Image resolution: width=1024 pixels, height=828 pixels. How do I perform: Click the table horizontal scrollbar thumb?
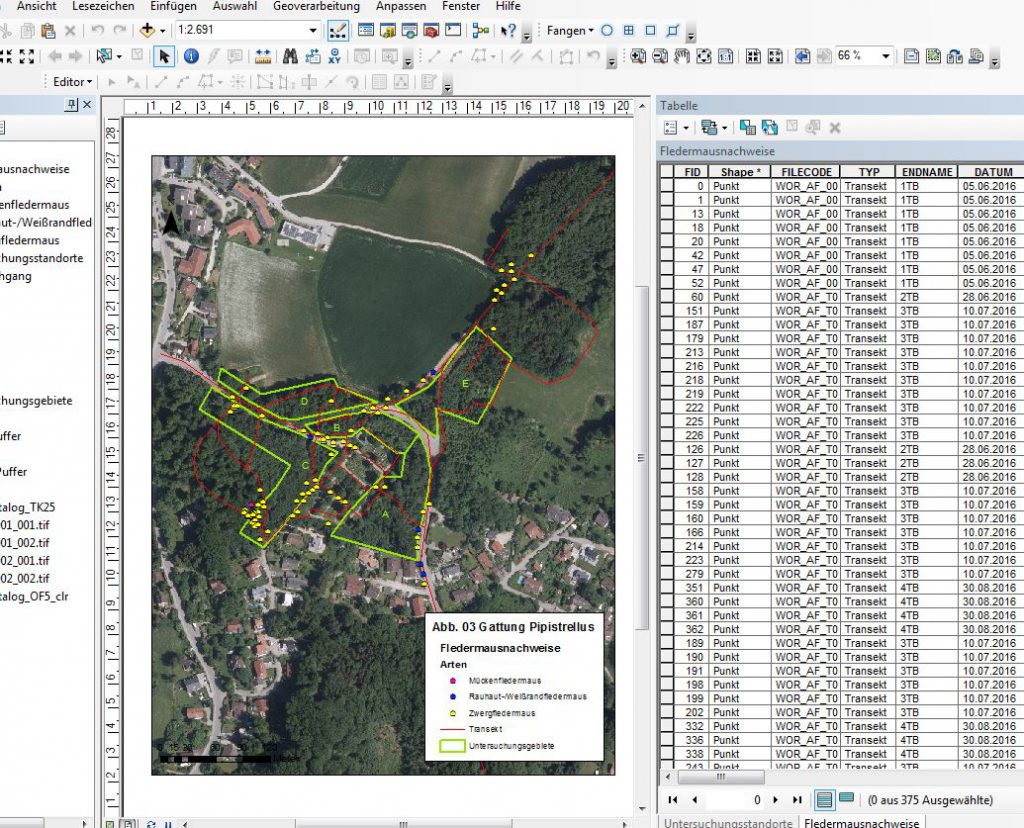tap(721, 777)
